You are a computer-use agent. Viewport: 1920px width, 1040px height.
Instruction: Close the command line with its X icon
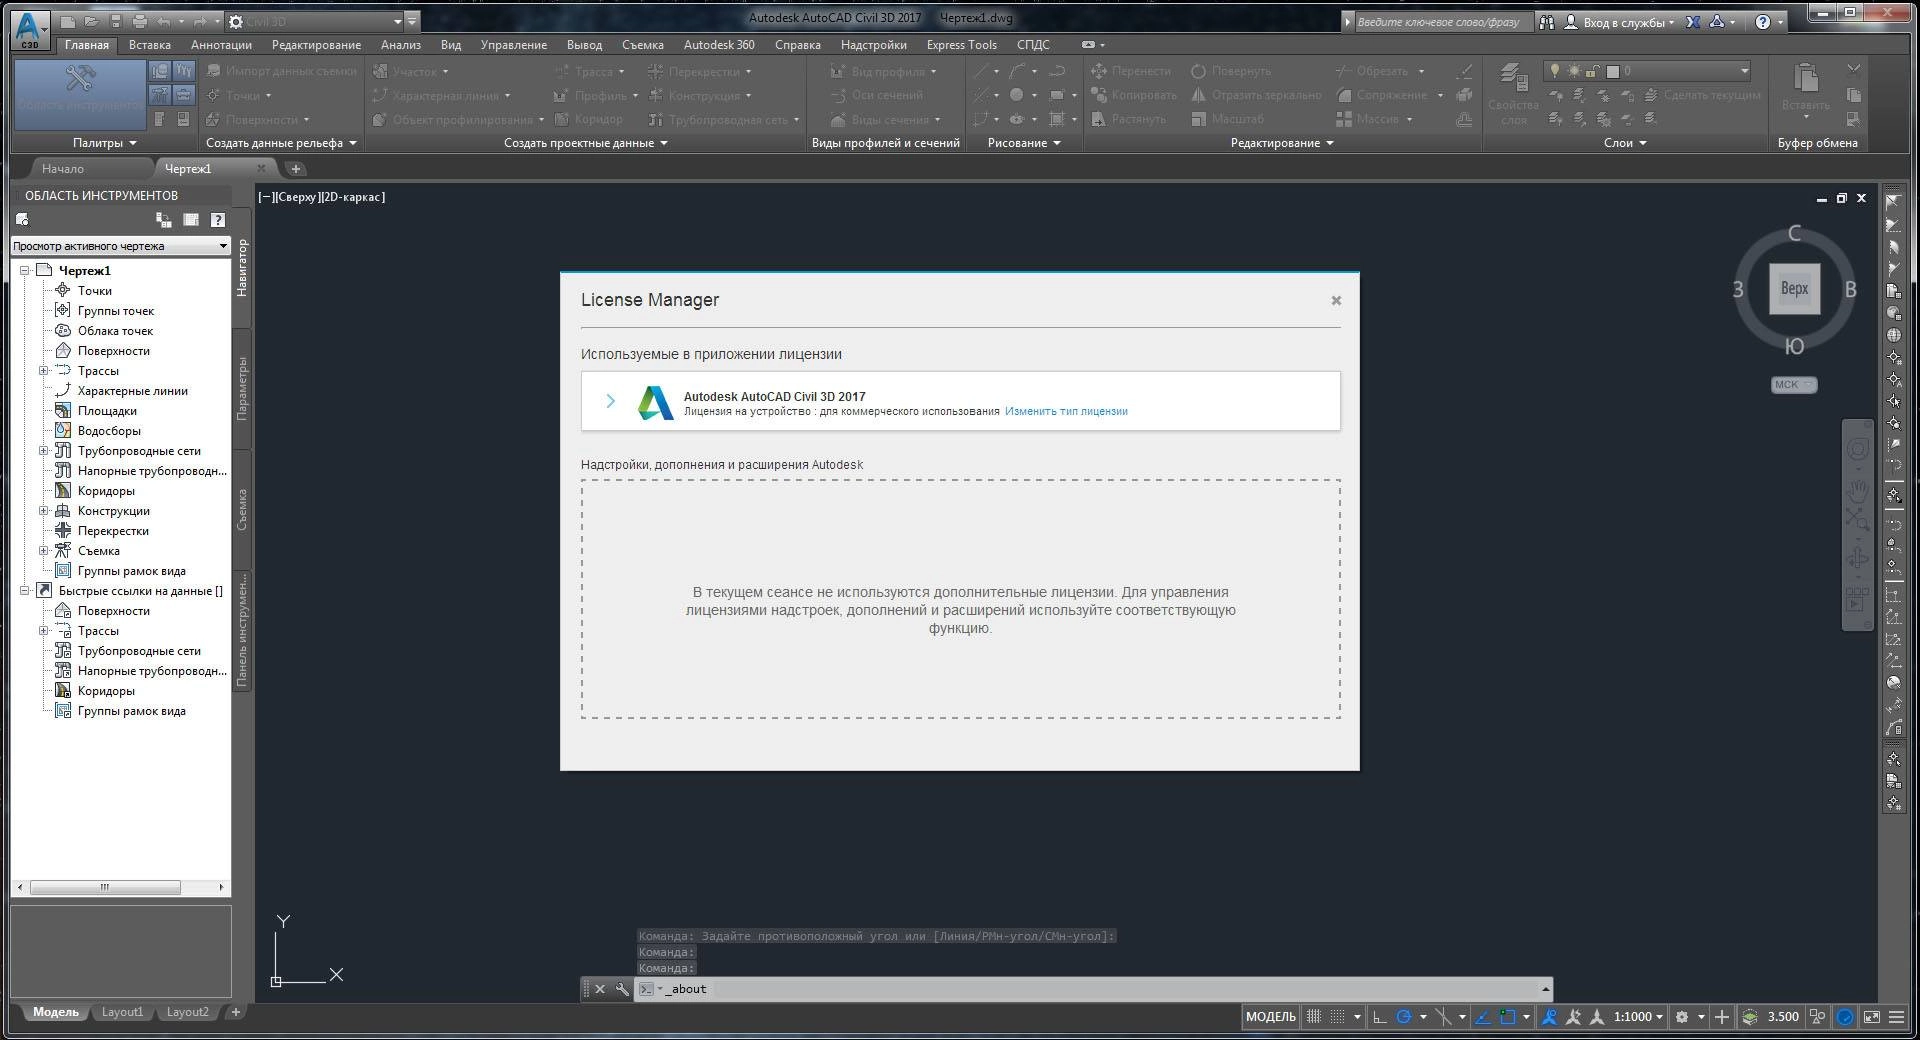coord(600,989)
